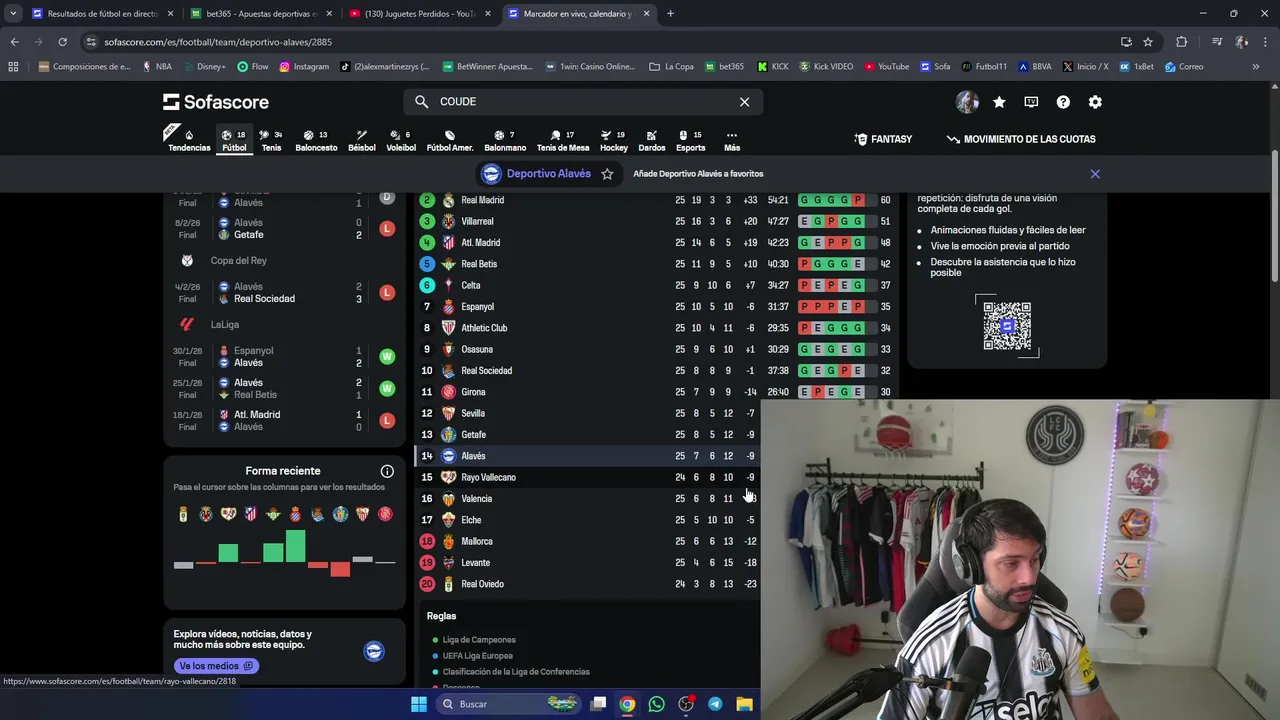Dismiss the Deportivo Alavés favorites banner
1280x720 pixels.
click(1095, 174)
